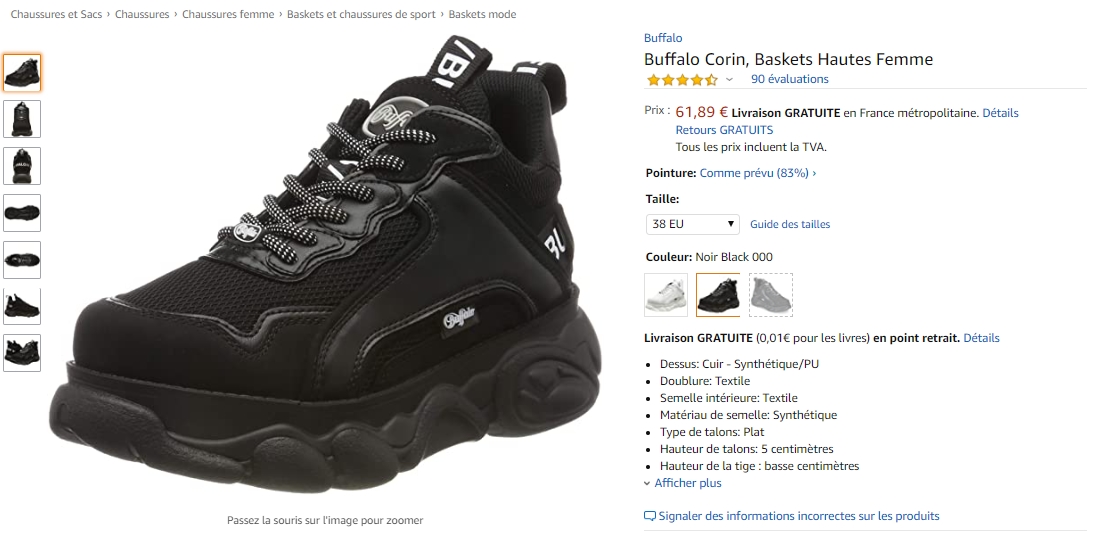Viewport: 1096px width, 543px height.
Task: Open the Buffalo brand link
Action: pyautogui.click(x=663, y=38)
